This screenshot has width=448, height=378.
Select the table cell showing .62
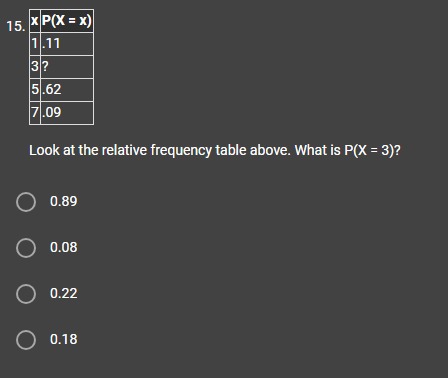click(x=67, y=90)
